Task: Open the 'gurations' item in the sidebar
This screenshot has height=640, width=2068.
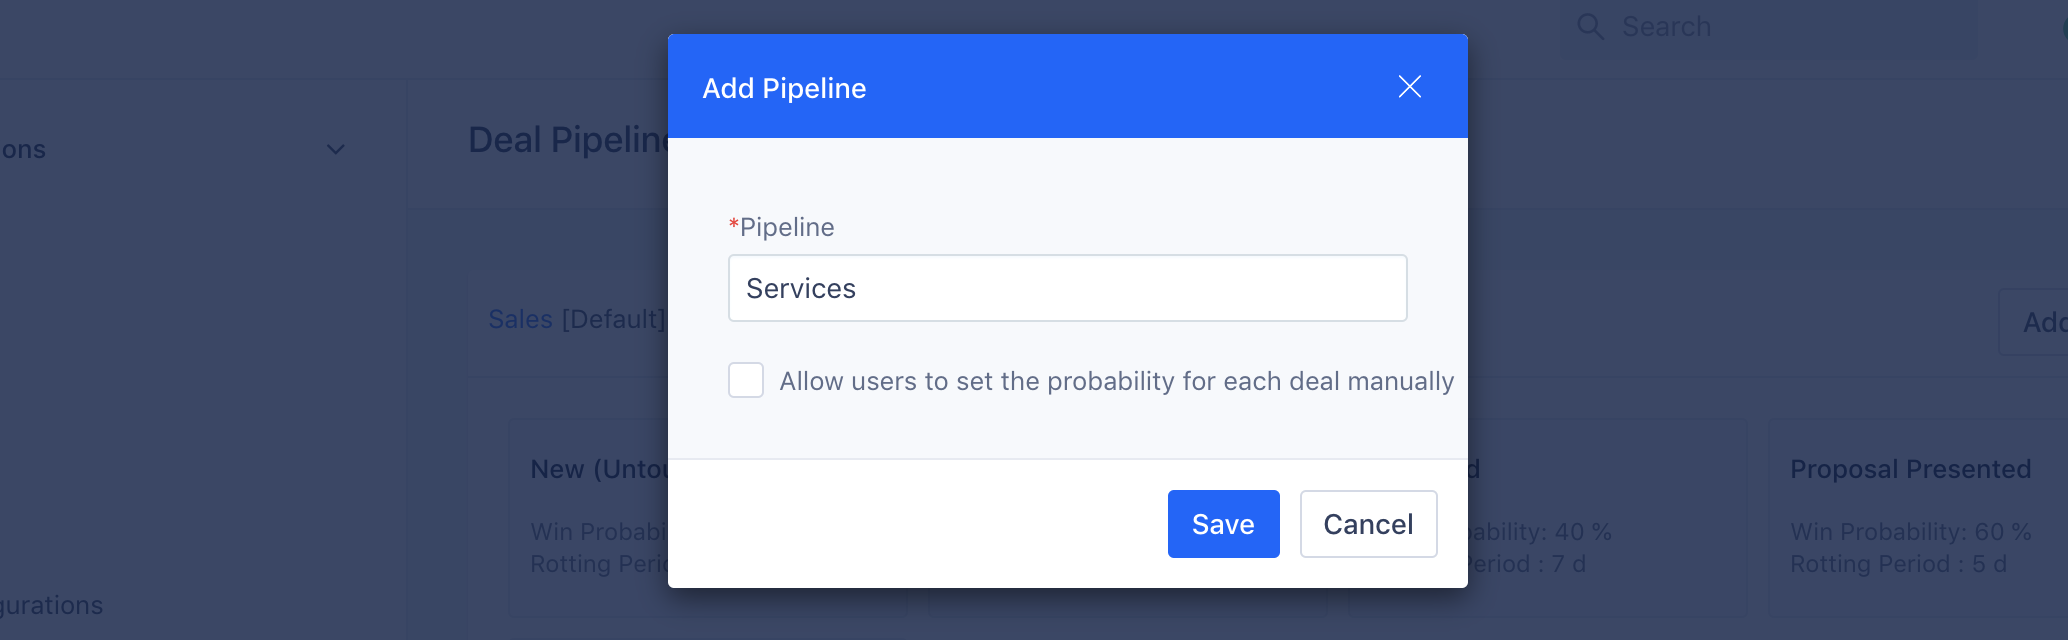Action: 51,605
